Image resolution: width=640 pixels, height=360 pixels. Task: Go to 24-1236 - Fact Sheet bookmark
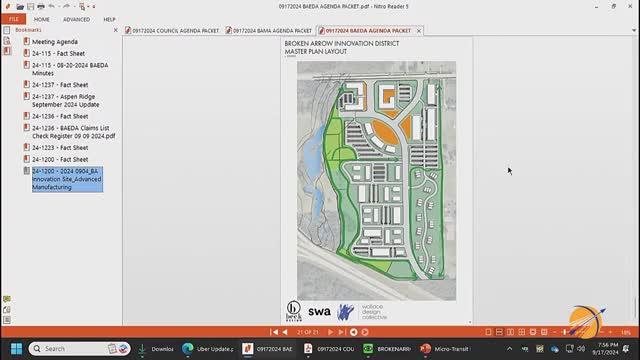pos(60,116)
